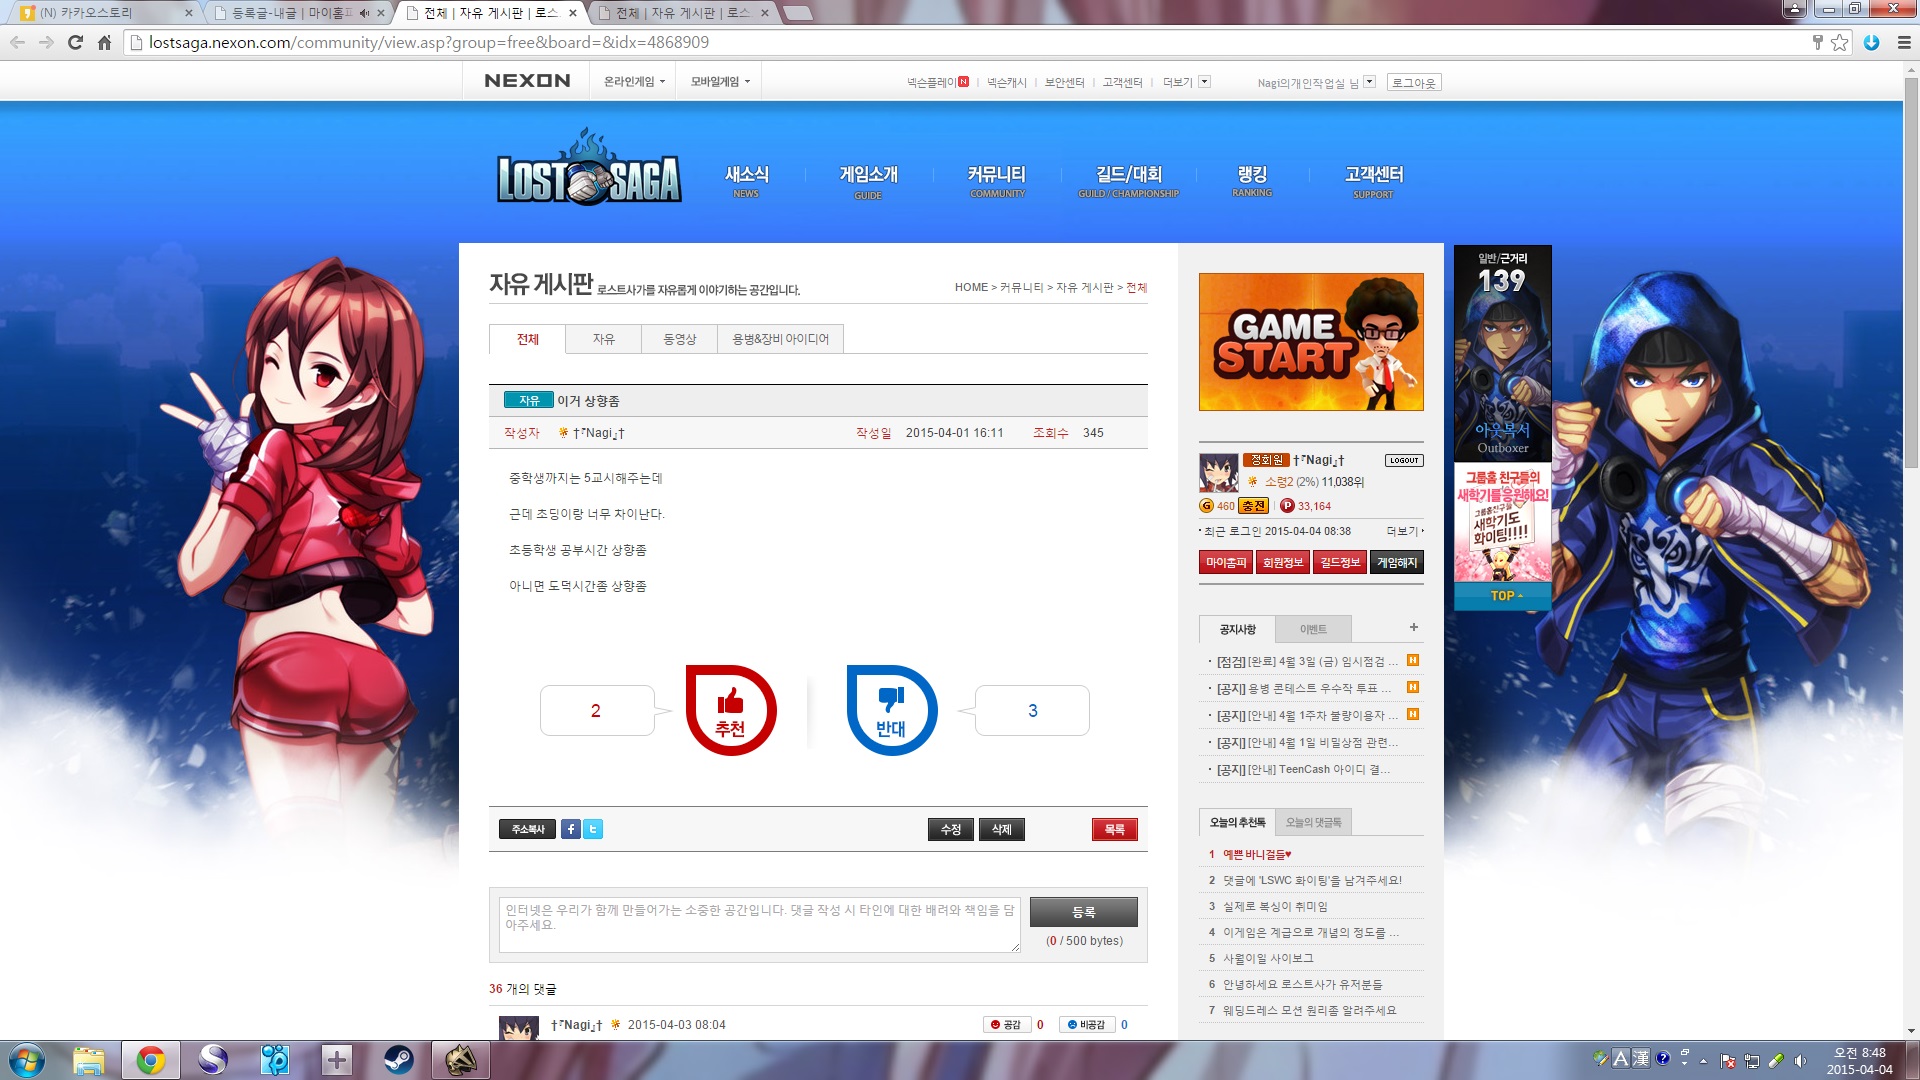Click the 공감 icon on first comment

point(1007,1024)
